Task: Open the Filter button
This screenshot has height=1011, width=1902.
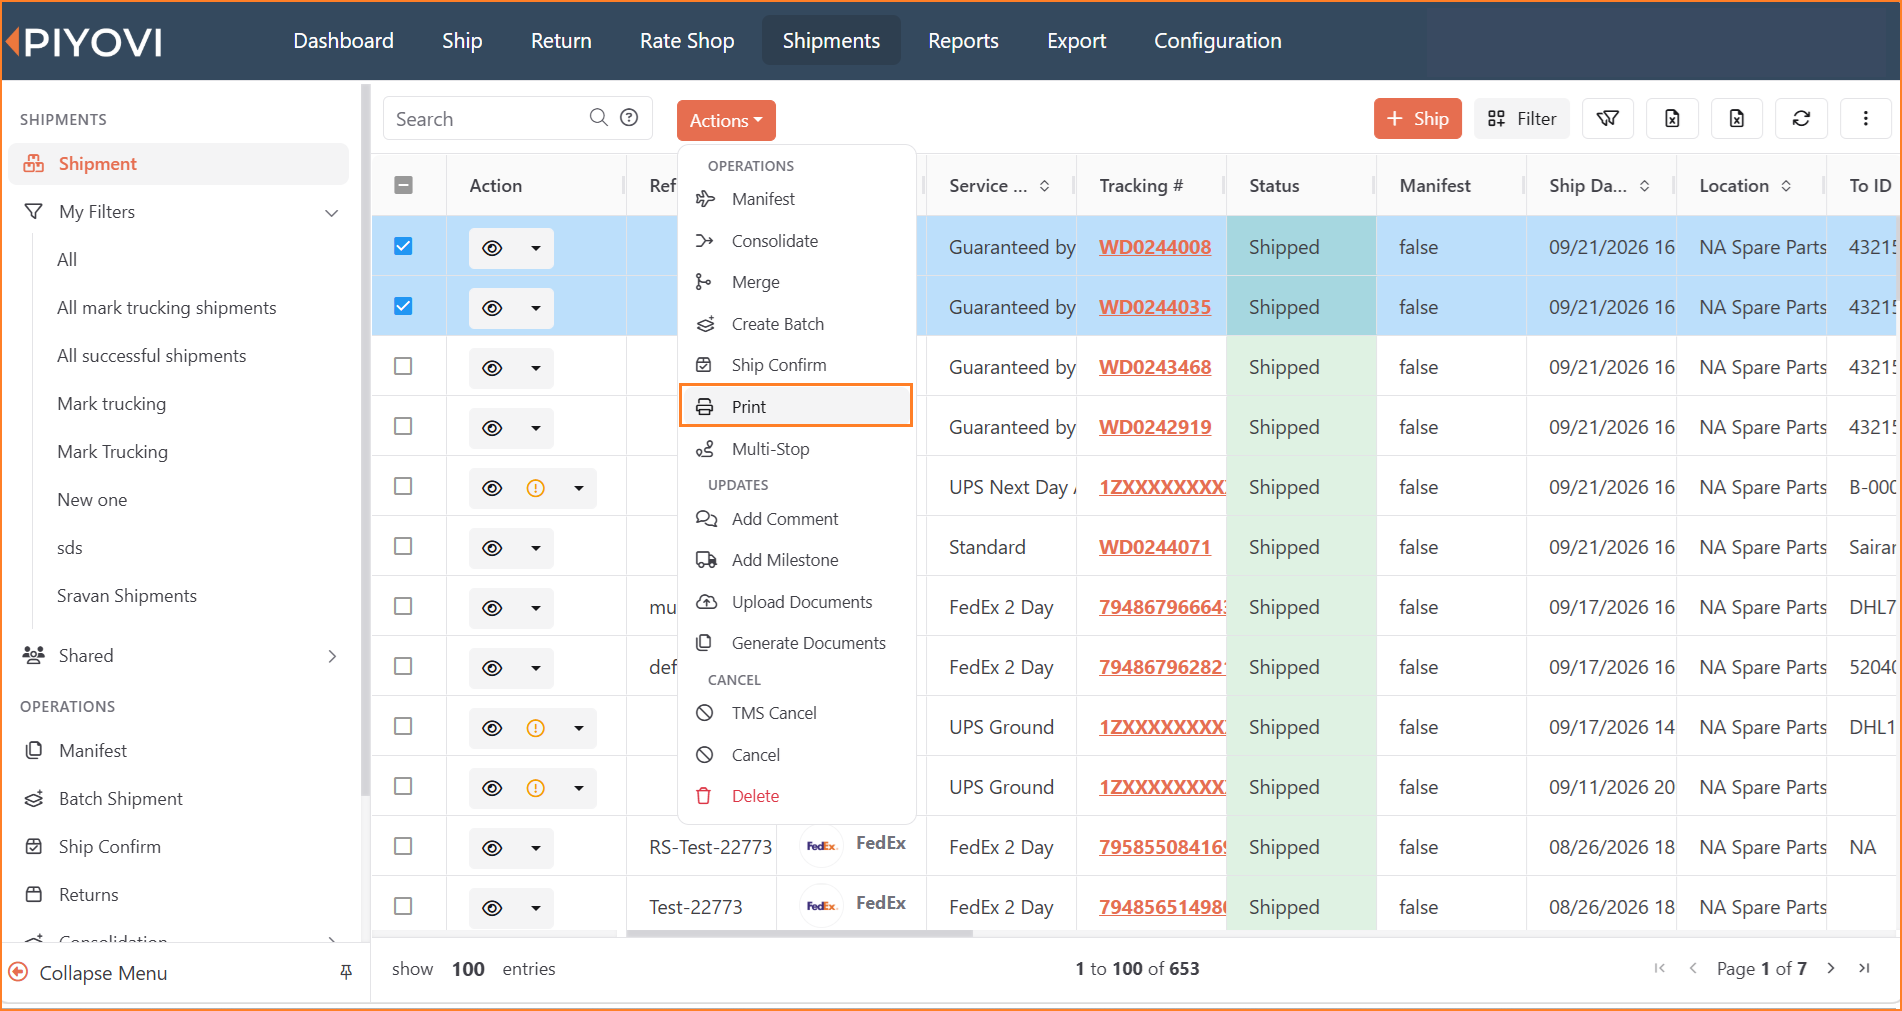Action: pyautogui.click(x=1522, y=119)
